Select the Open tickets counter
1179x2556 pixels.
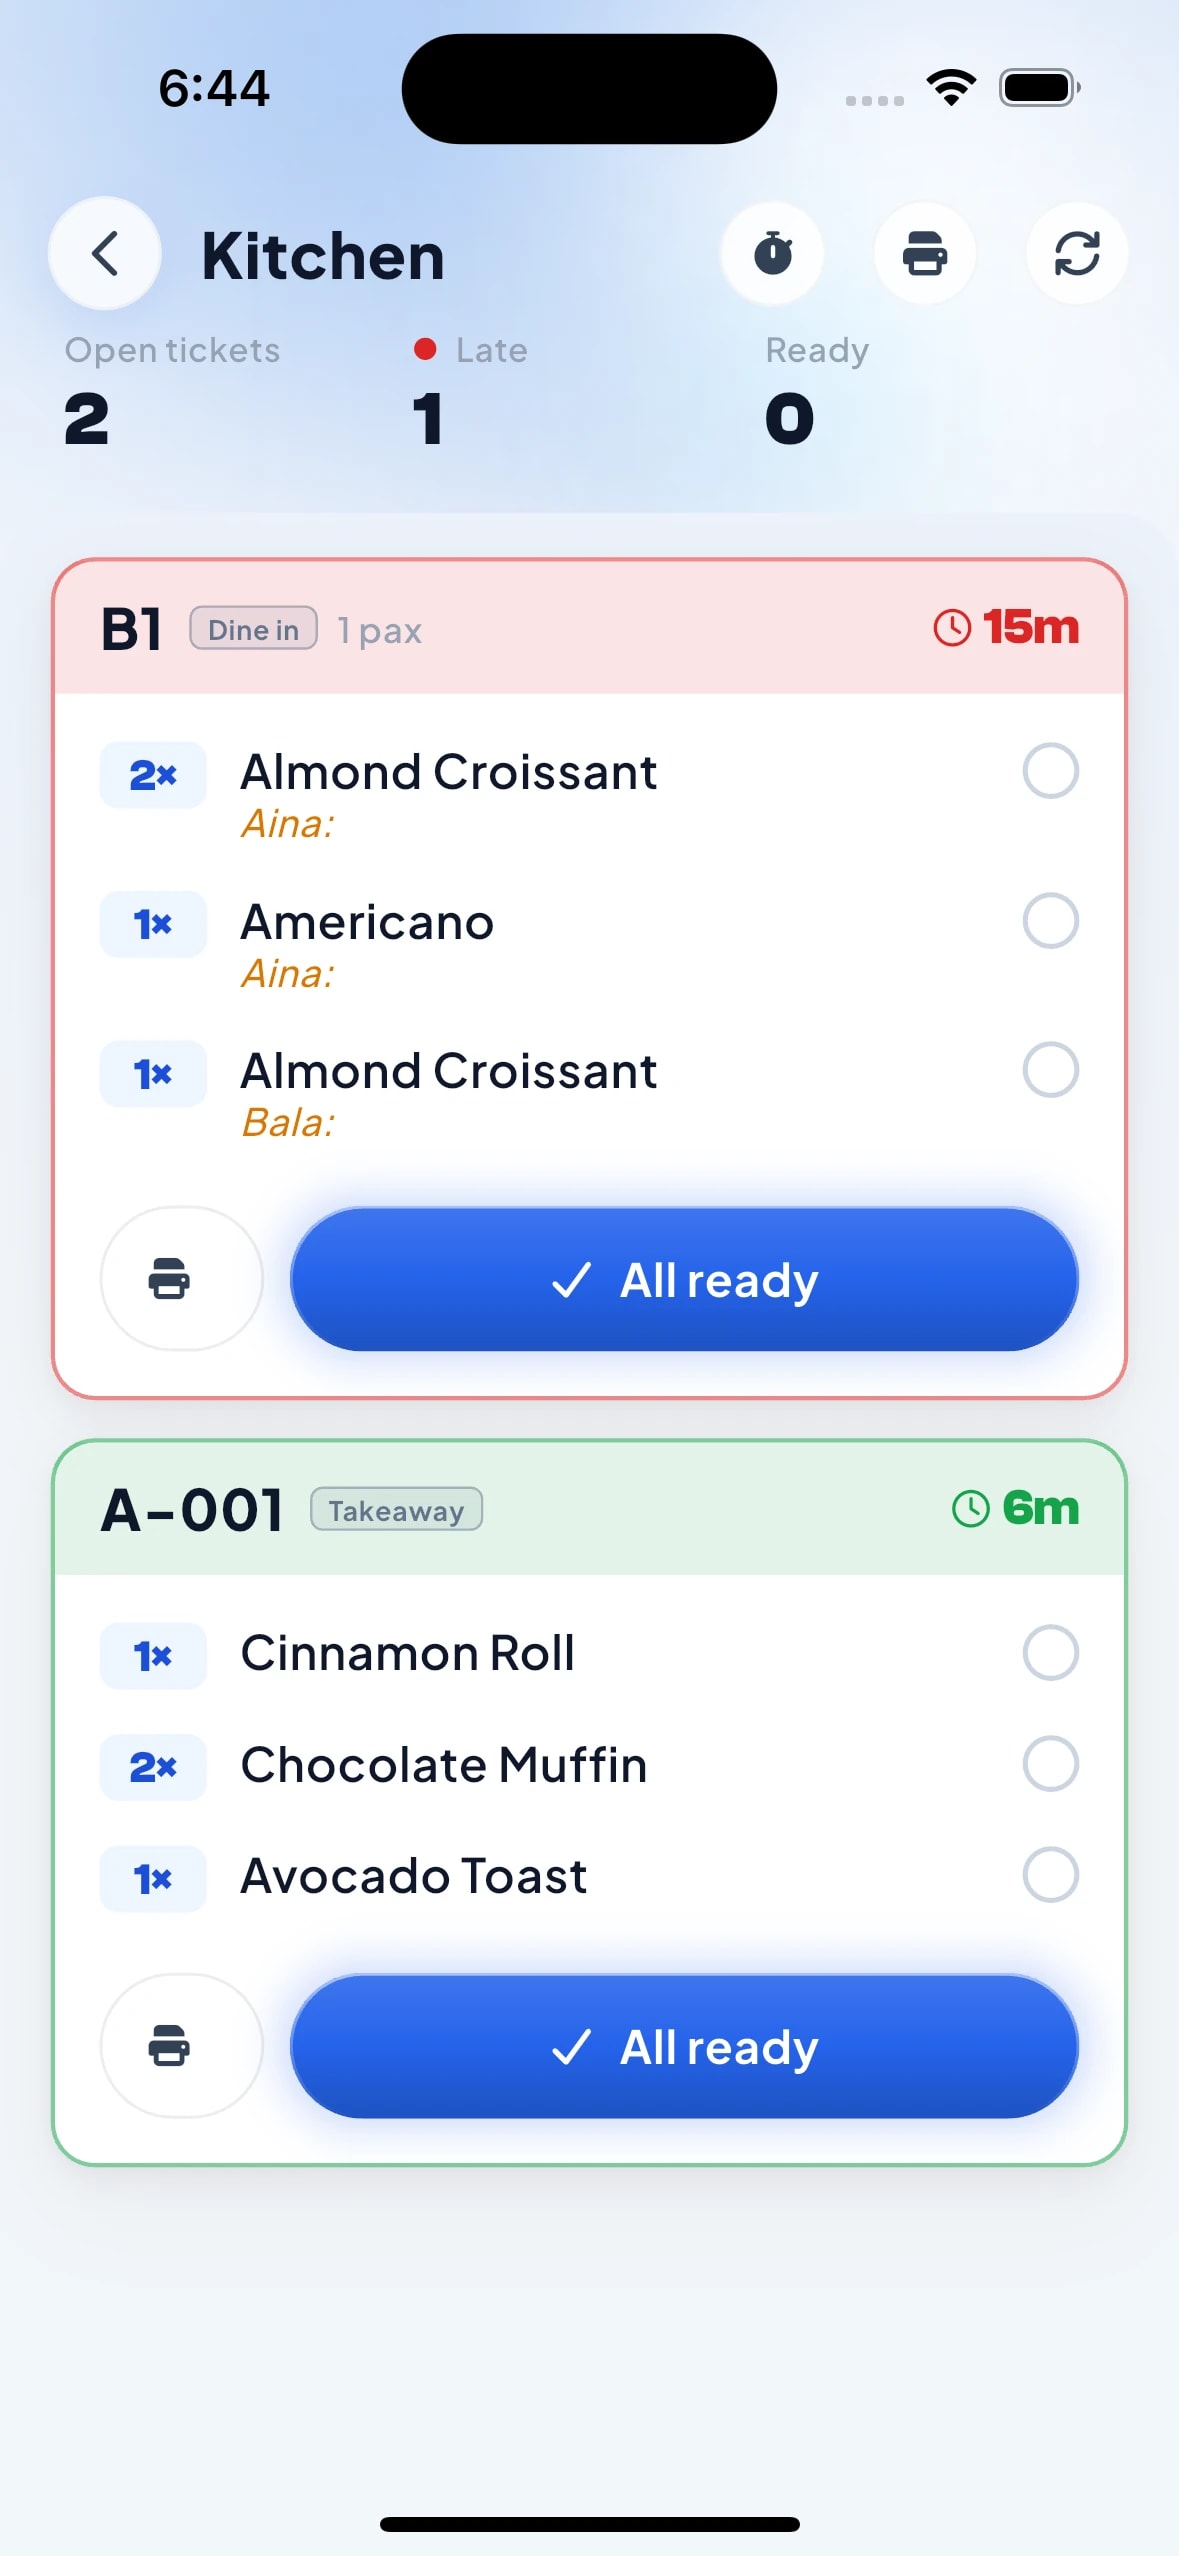(172, 391)
